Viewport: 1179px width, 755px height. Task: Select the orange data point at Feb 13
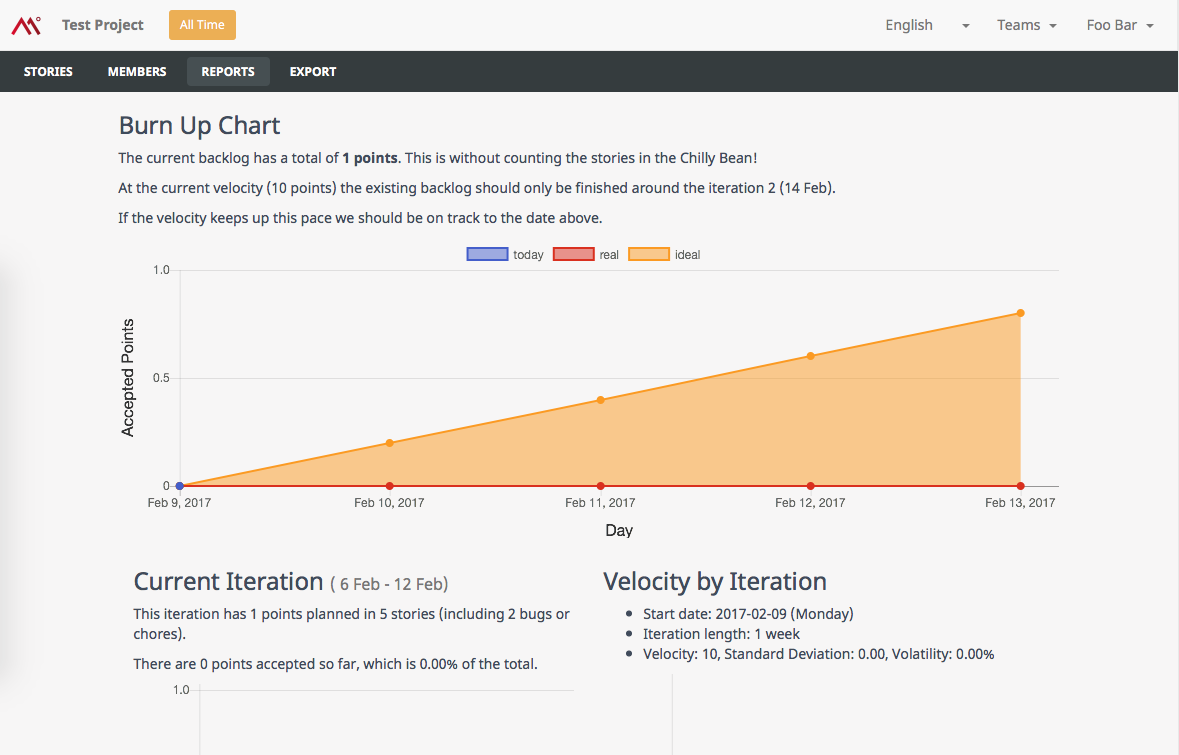click(x=1019, y=312)
